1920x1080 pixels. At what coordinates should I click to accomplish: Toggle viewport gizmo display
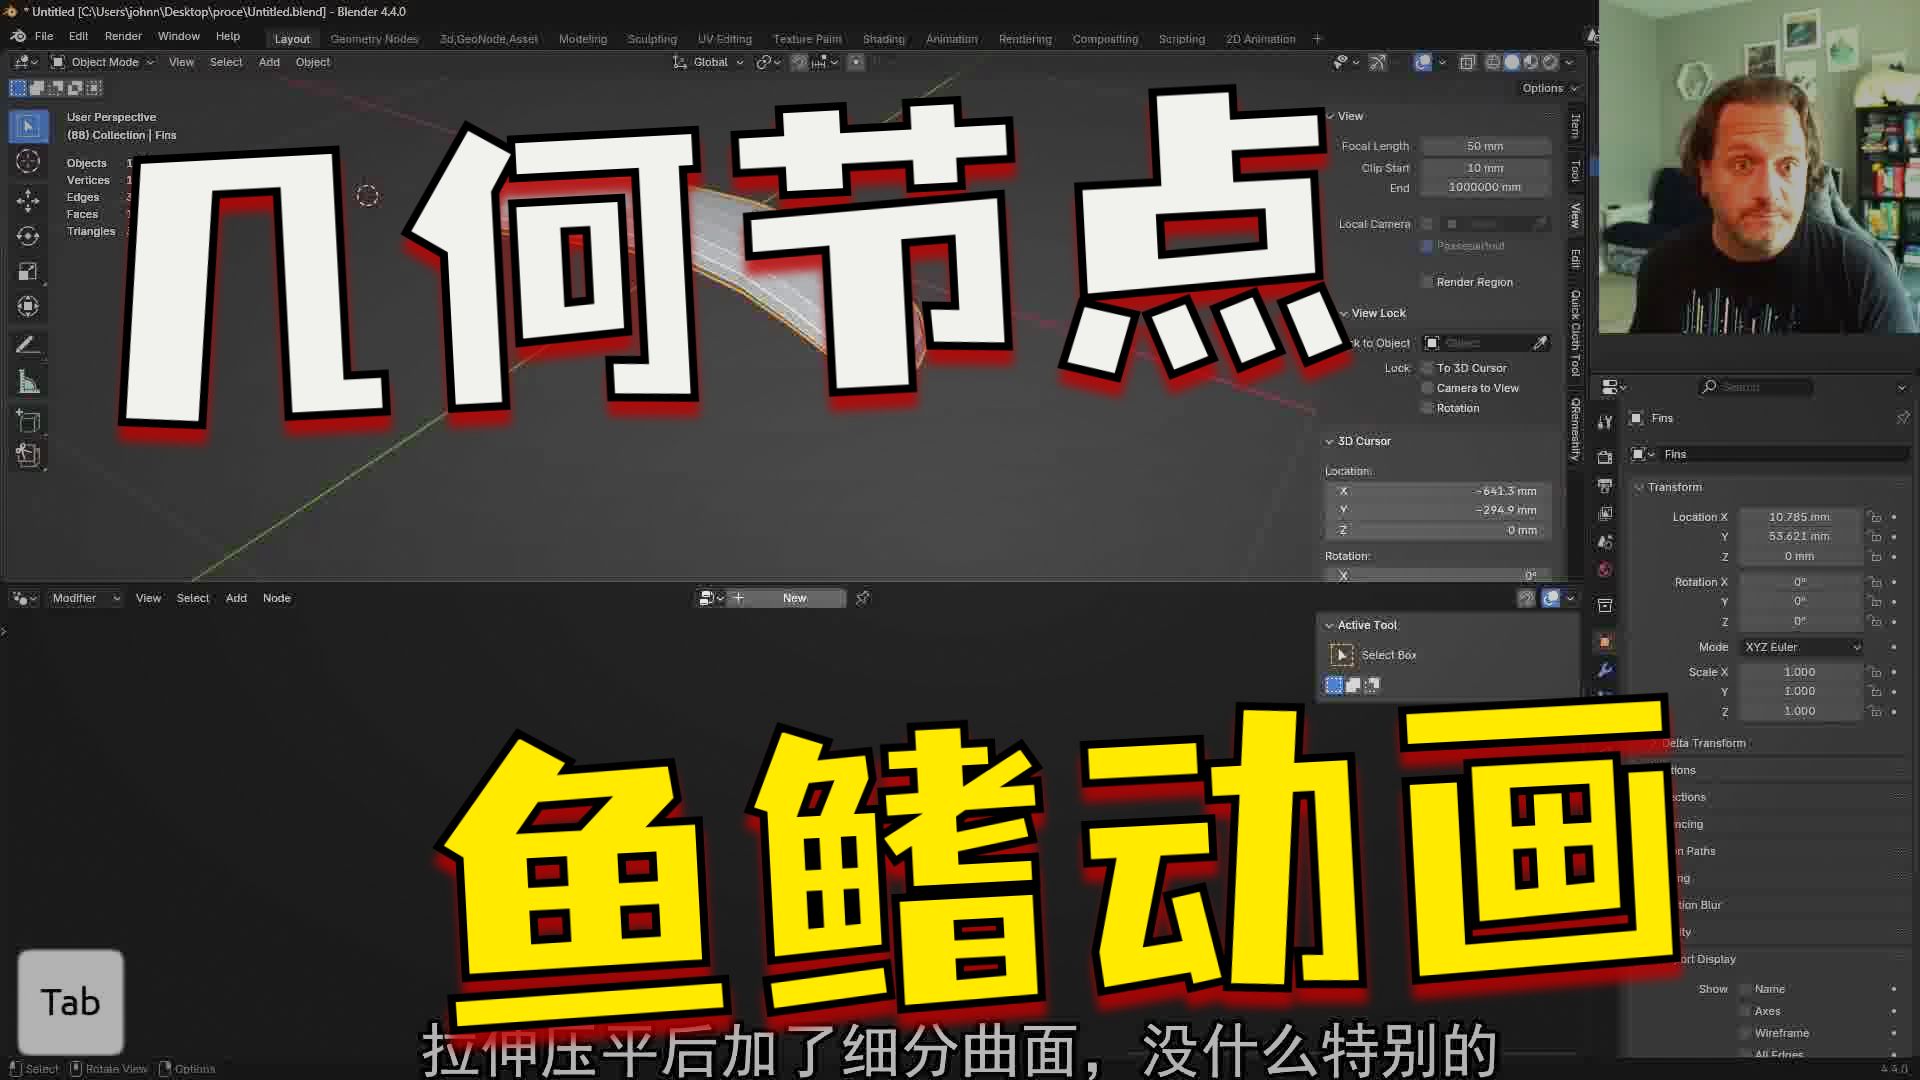(x=1377, y=62)
